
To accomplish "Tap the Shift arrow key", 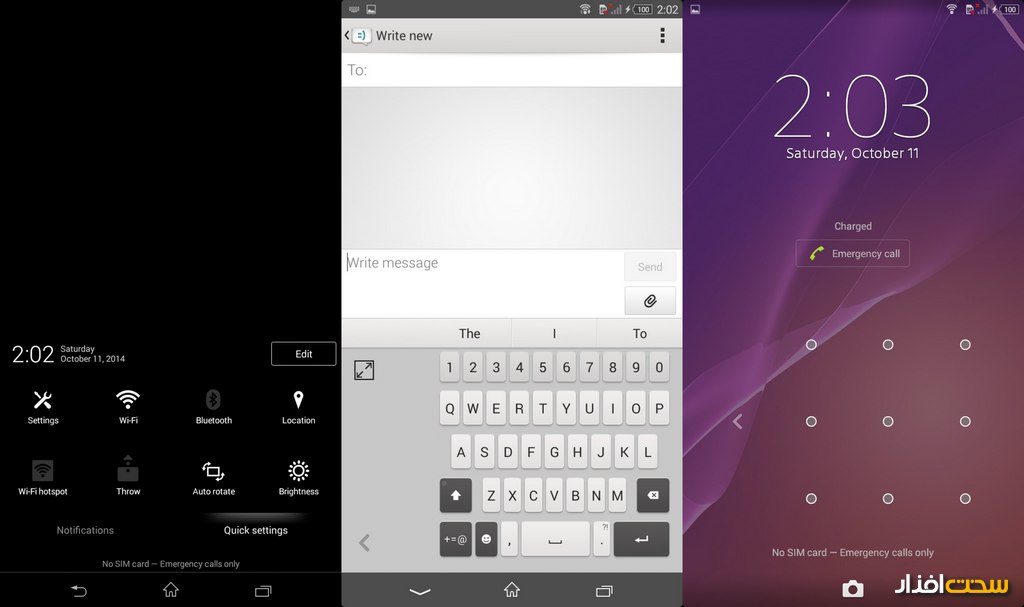I will [456, 495].
